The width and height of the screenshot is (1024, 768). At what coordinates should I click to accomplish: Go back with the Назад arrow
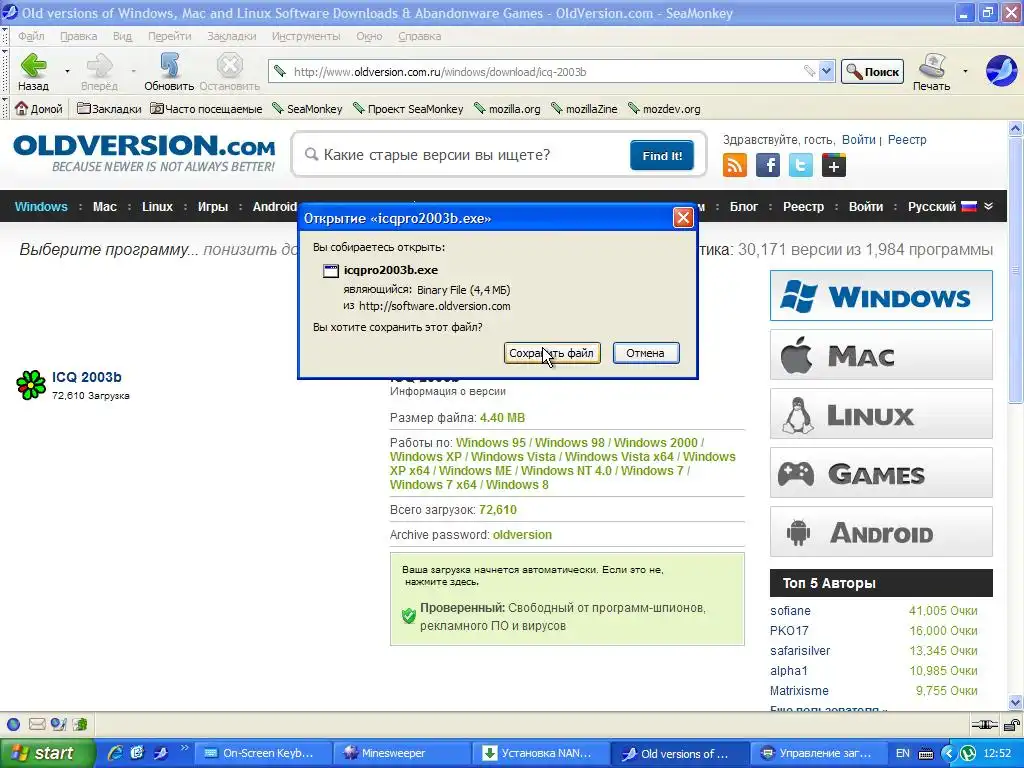(x=33, y=71)
